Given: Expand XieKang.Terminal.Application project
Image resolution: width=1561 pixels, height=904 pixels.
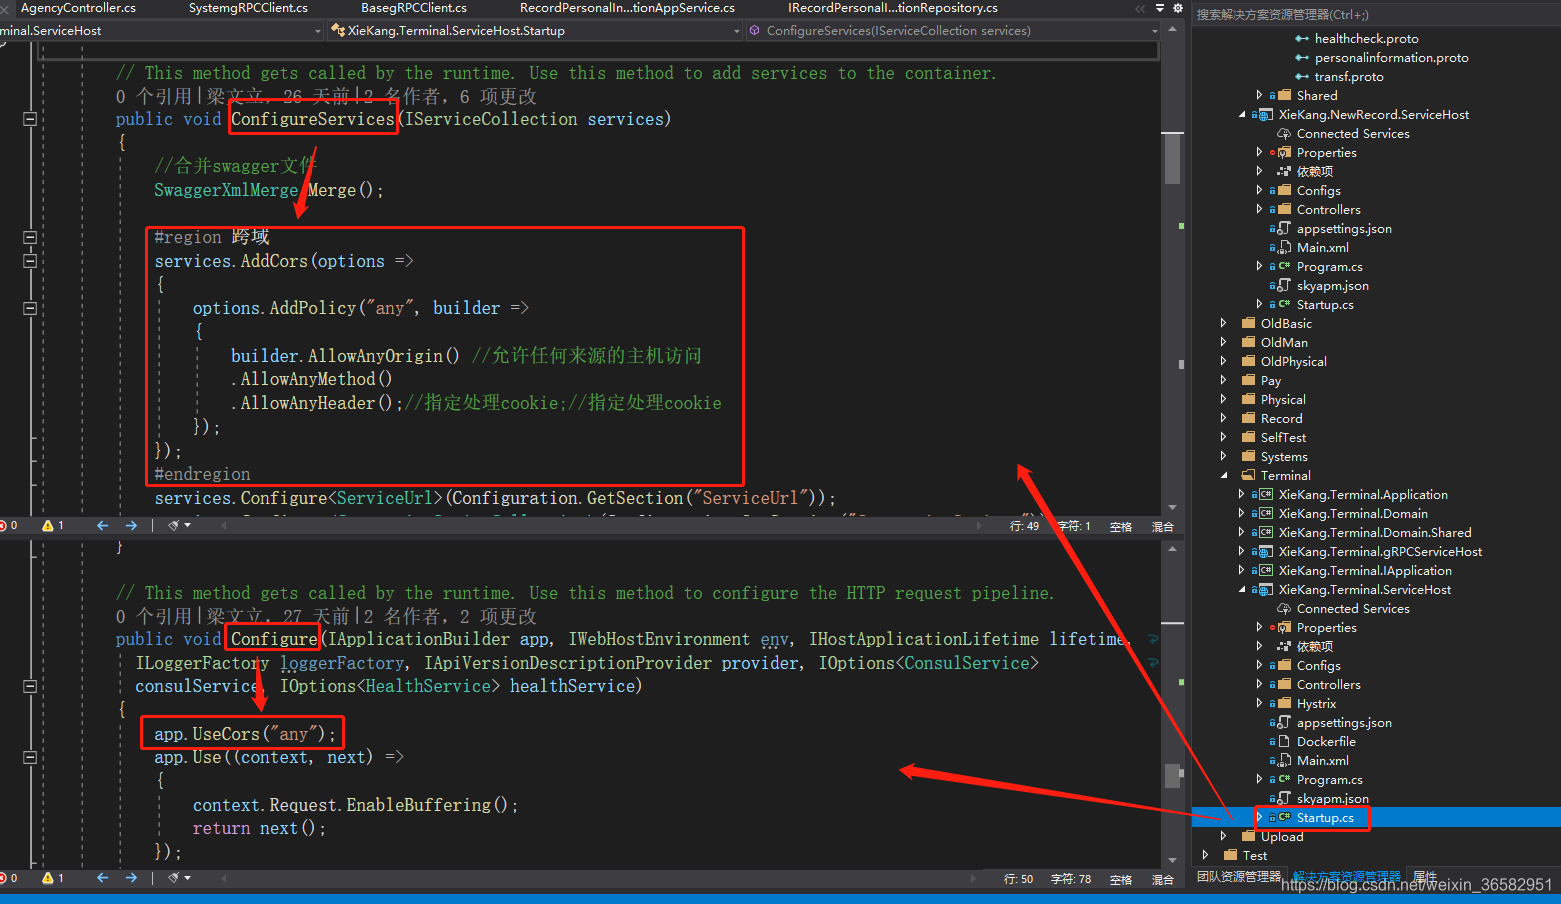Looking at the screenshot, I should [x=1241, y=495].
